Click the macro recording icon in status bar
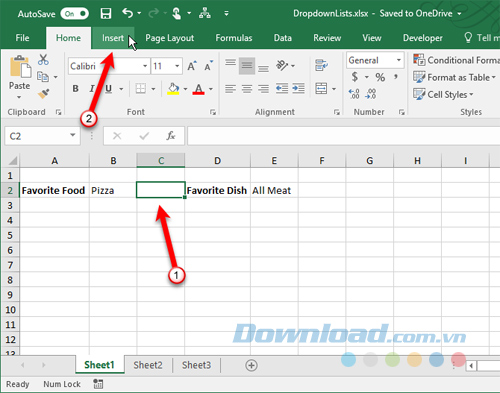500x393 pixels. point(98,384)
